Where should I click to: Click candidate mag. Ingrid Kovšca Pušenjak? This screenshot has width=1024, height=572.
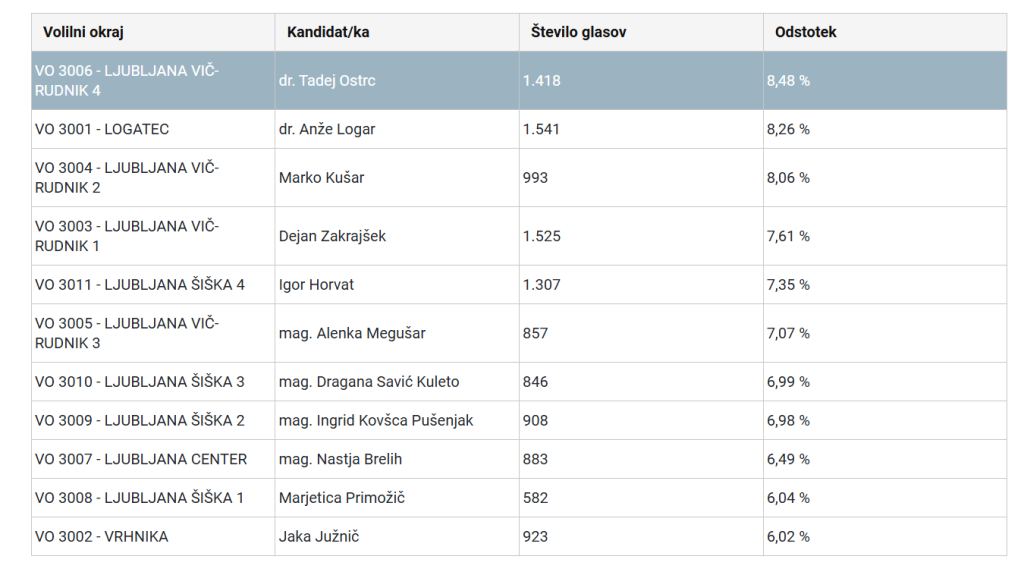coord(376,421)
